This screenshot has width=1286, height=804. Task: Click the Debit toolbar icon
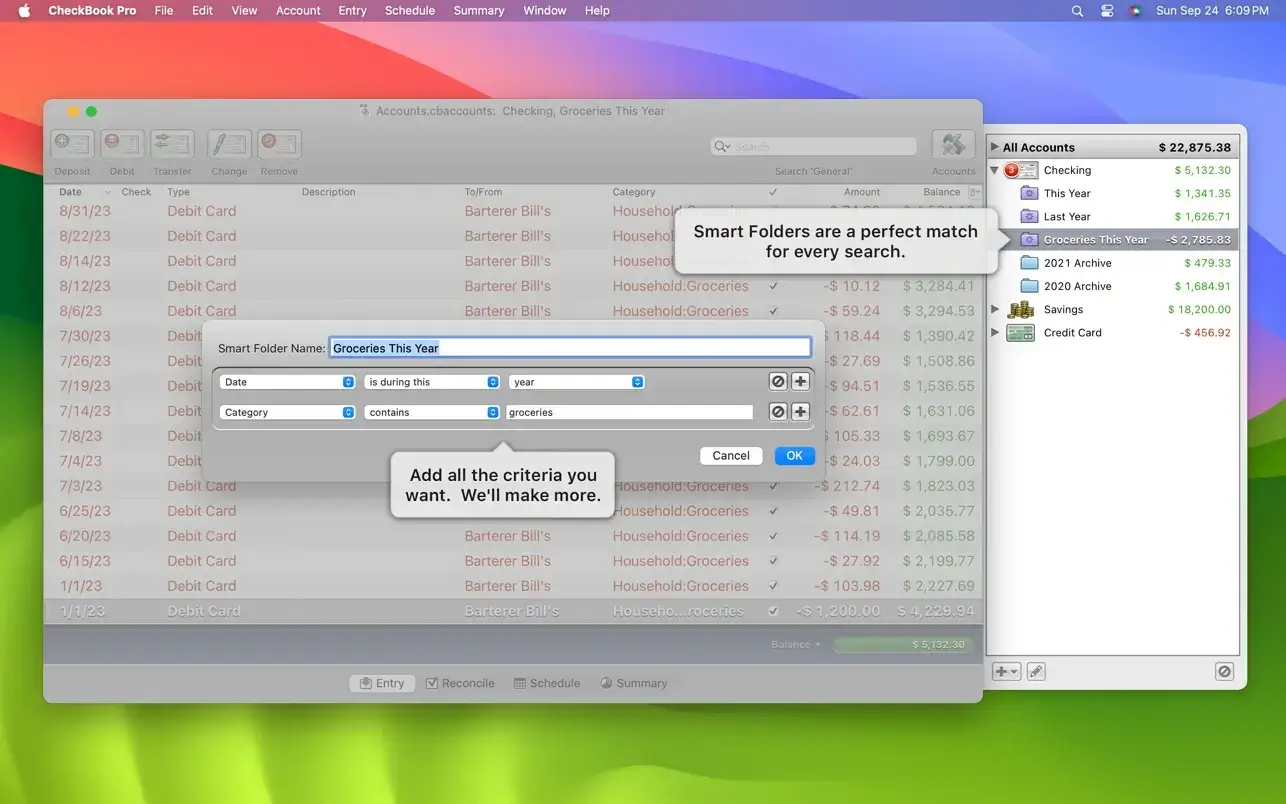tap(122, 144)
